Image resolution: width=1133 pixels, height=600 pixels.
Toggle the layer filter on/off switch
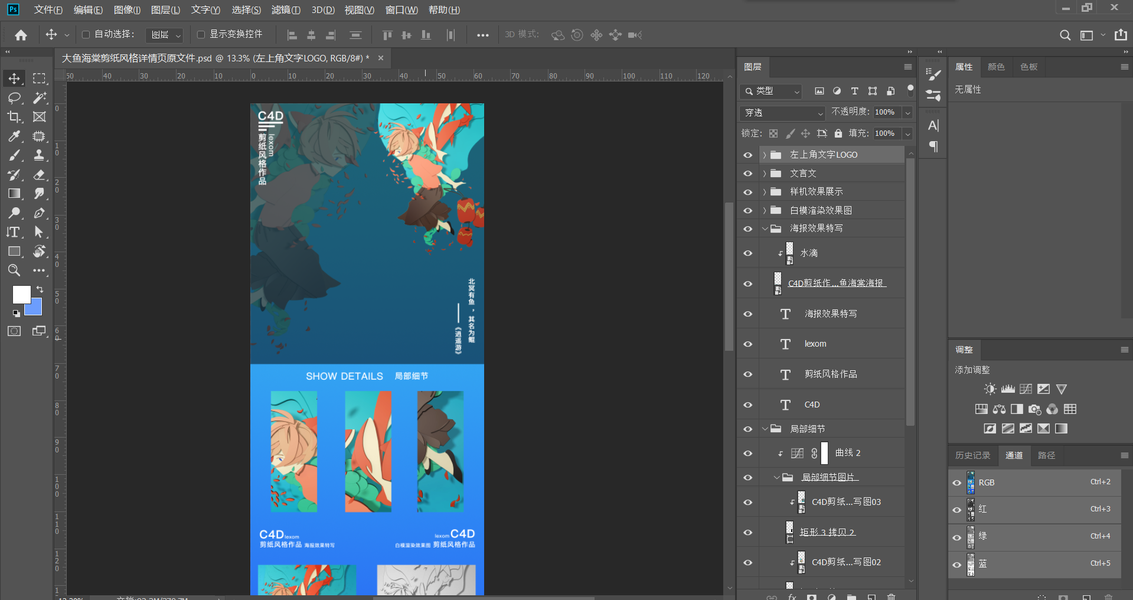[x=910, y=90]
